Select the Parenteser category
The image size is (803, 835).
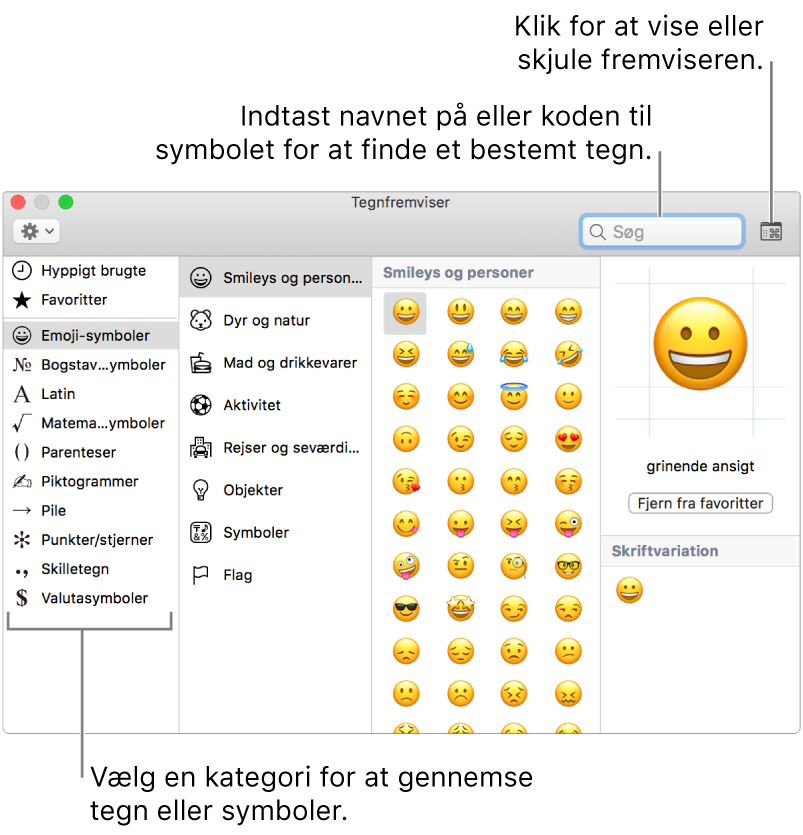tap(89, 452)
